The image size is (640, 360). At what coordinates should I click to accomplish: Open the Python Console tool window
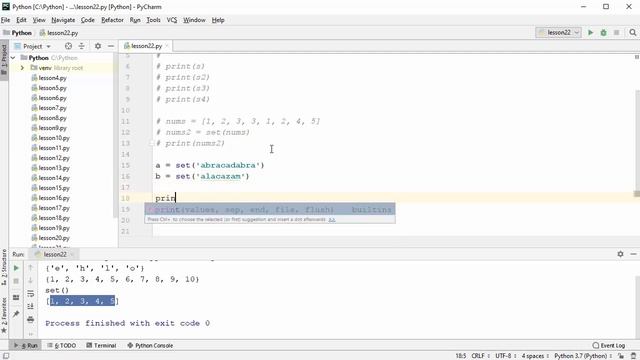150,345
